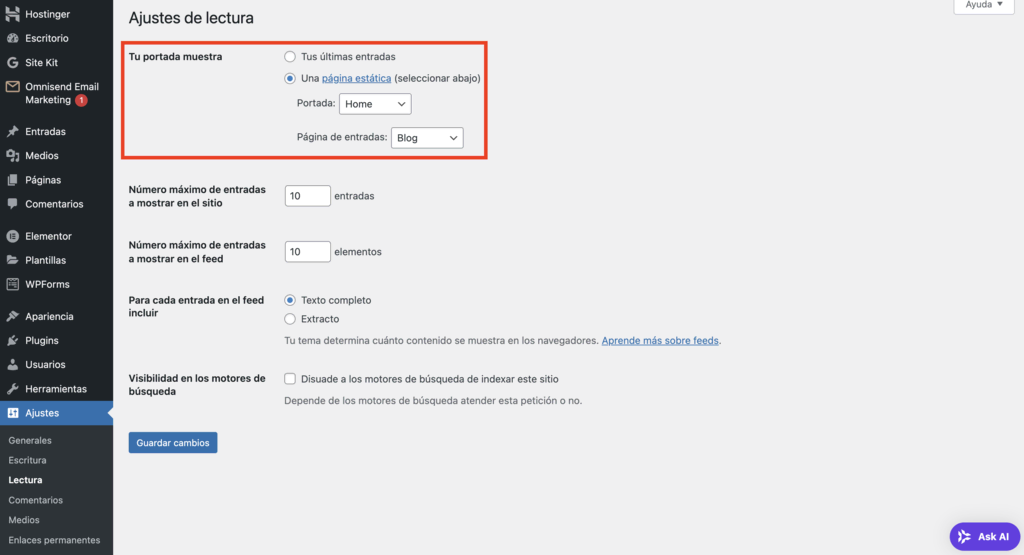Click the 'Ajustes de lectura' page heading
The width and height of the screenshot is (1024, 555).
click(x=191, y=18)
